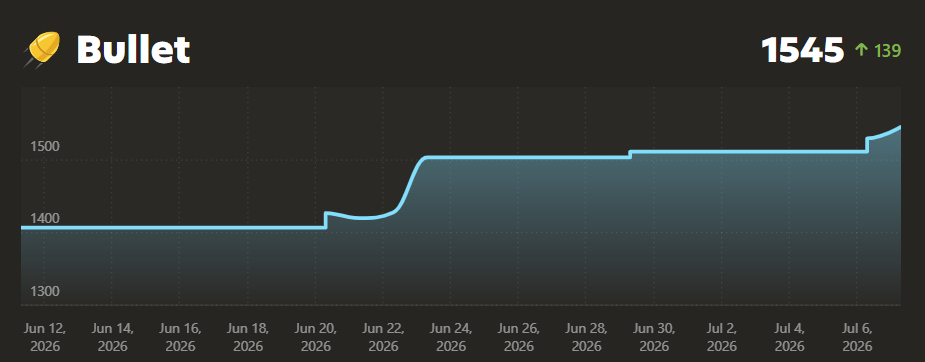Click the current rating 1545
Viewport: 925px width, 362px height.
(x=802, y=50)
